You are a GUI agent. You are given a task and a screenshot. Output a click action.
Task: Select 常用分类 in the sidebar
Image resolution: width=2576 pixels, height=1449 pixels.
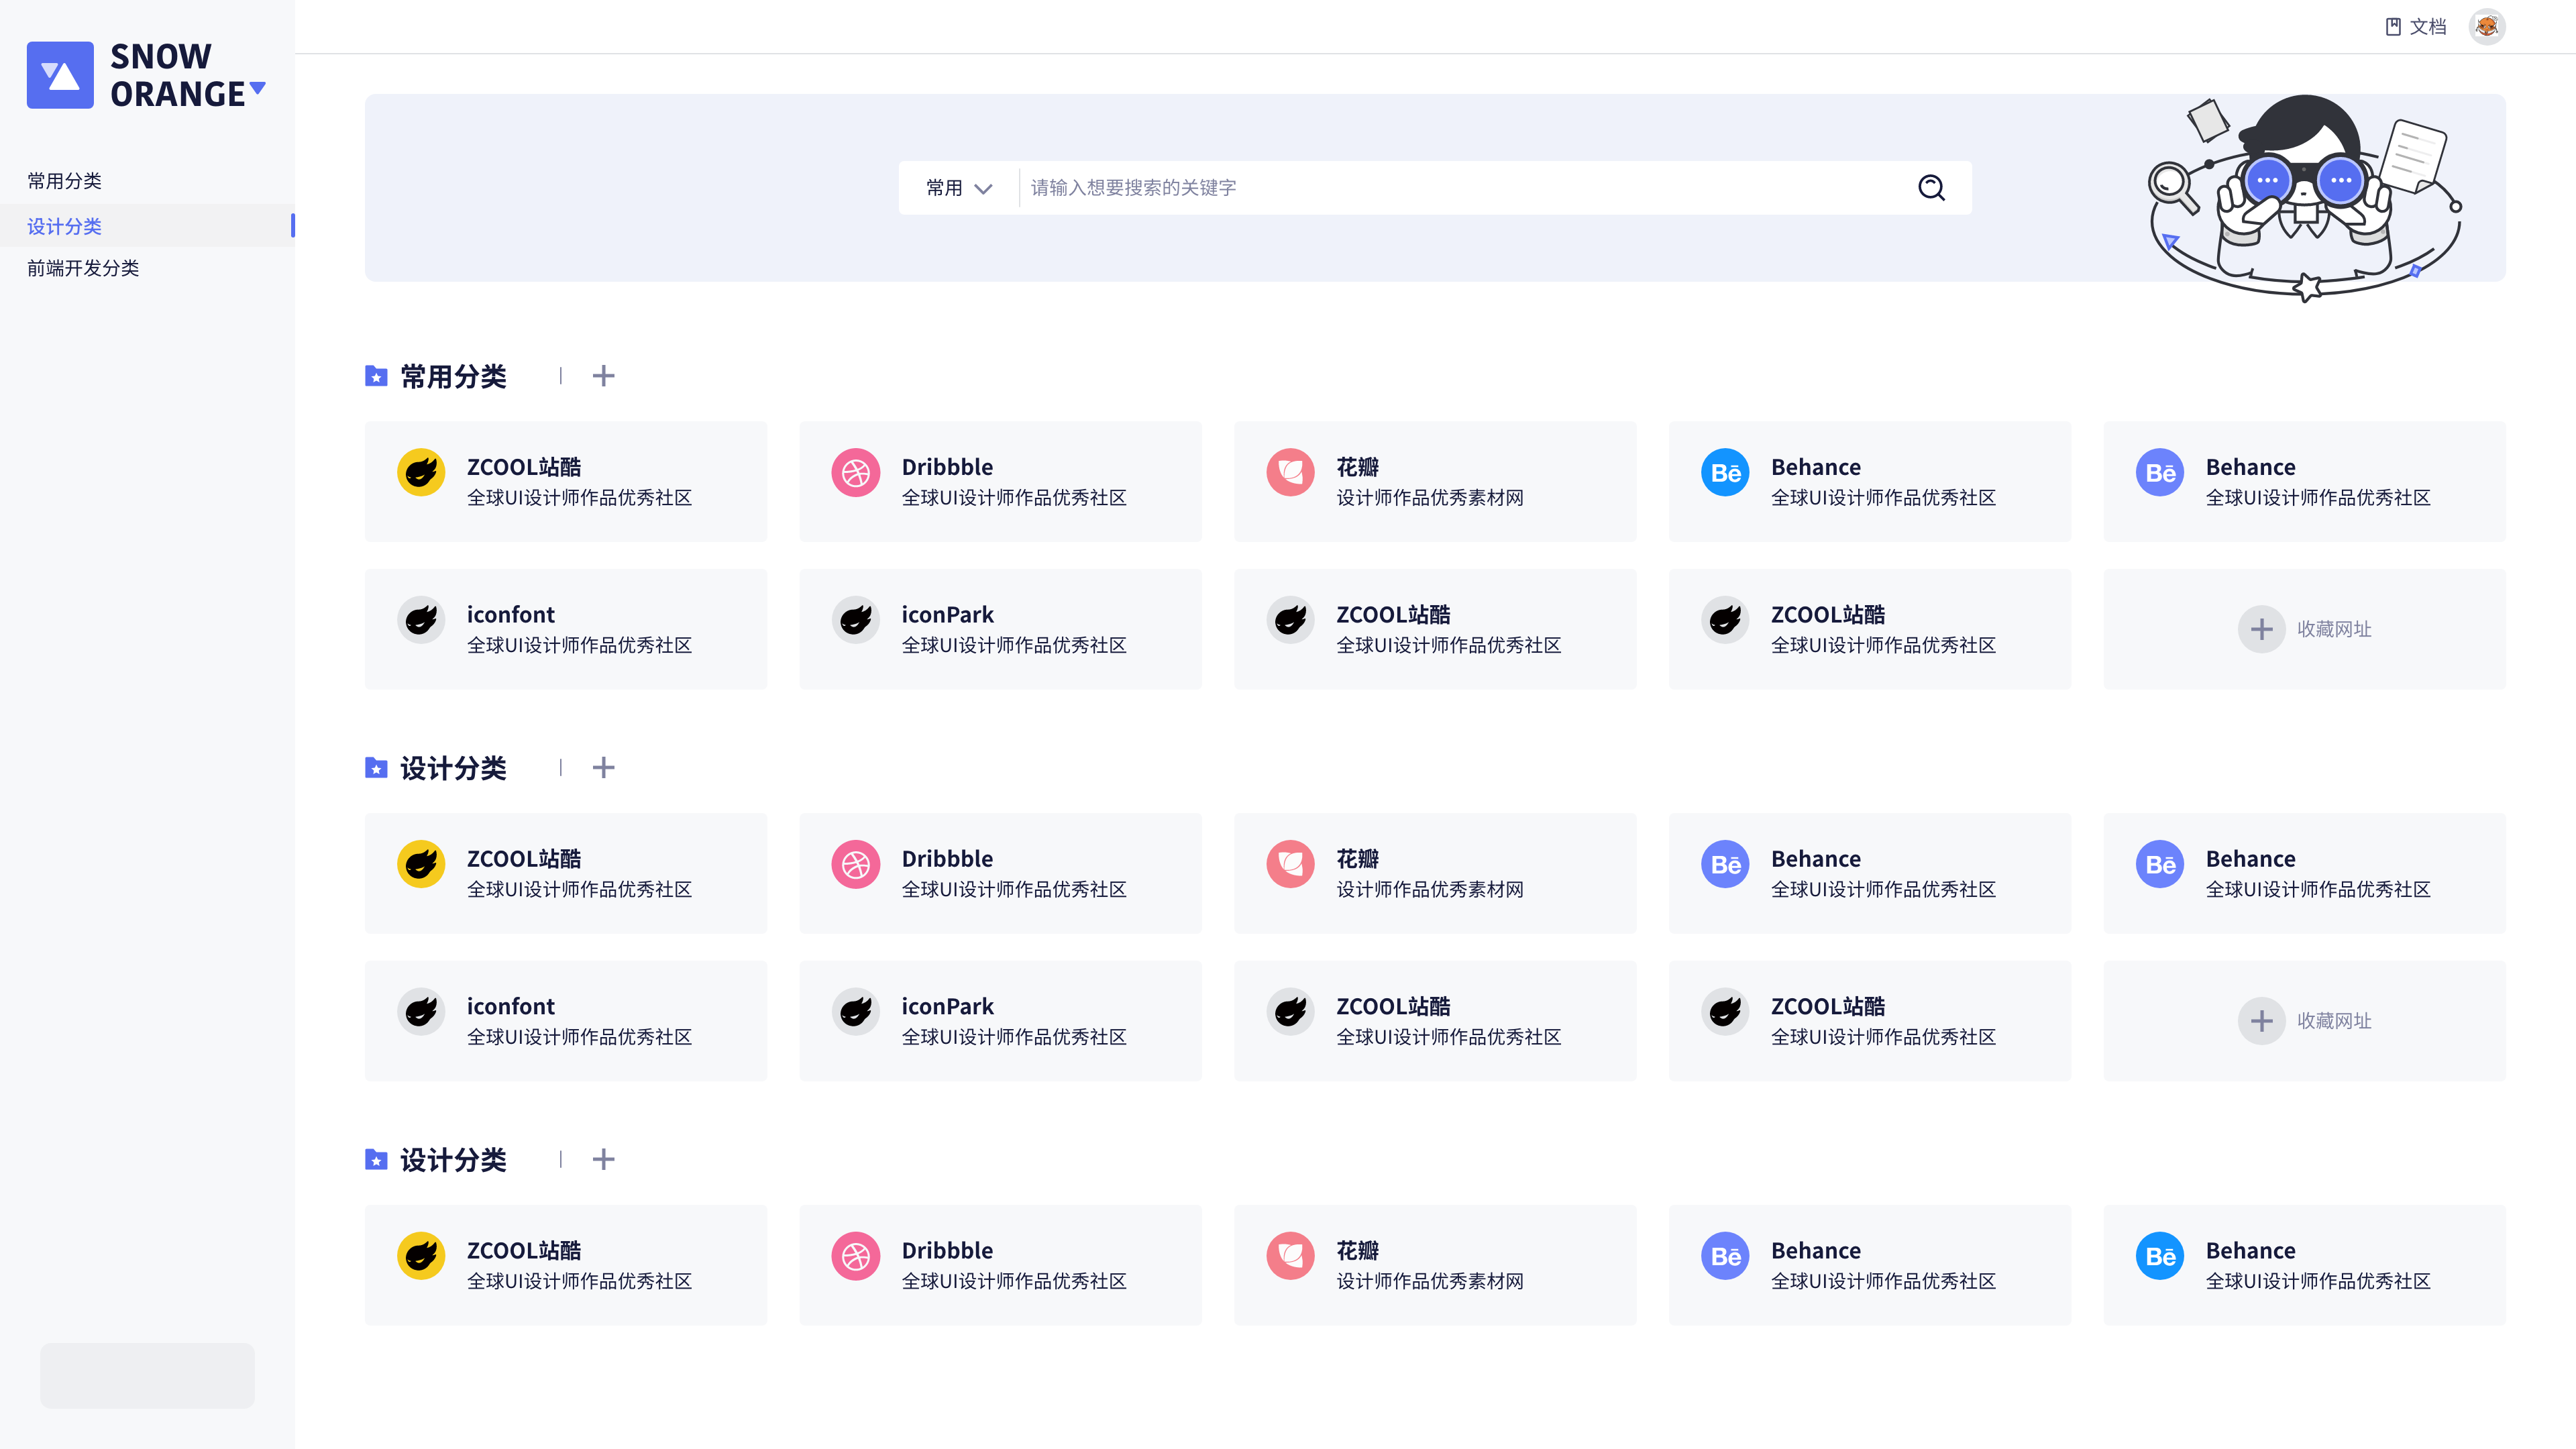click(x=65, y=181)
